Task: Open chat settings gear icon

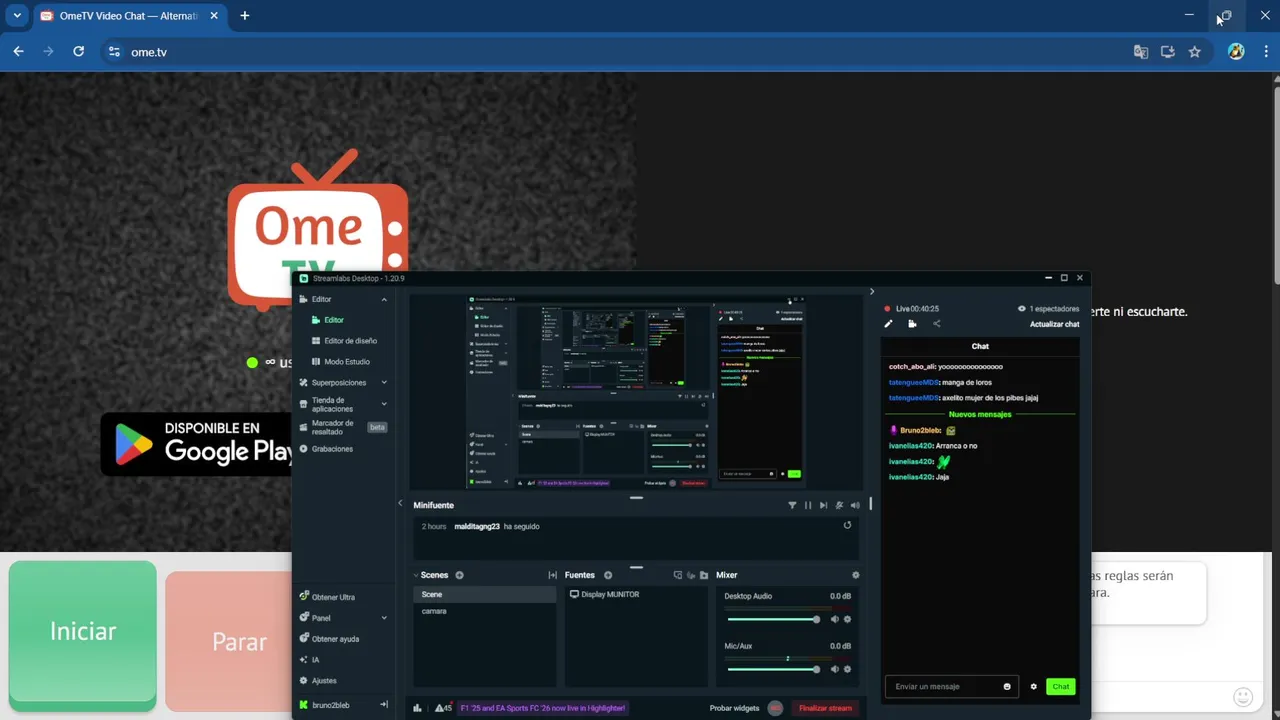Action: (1034, 686)
